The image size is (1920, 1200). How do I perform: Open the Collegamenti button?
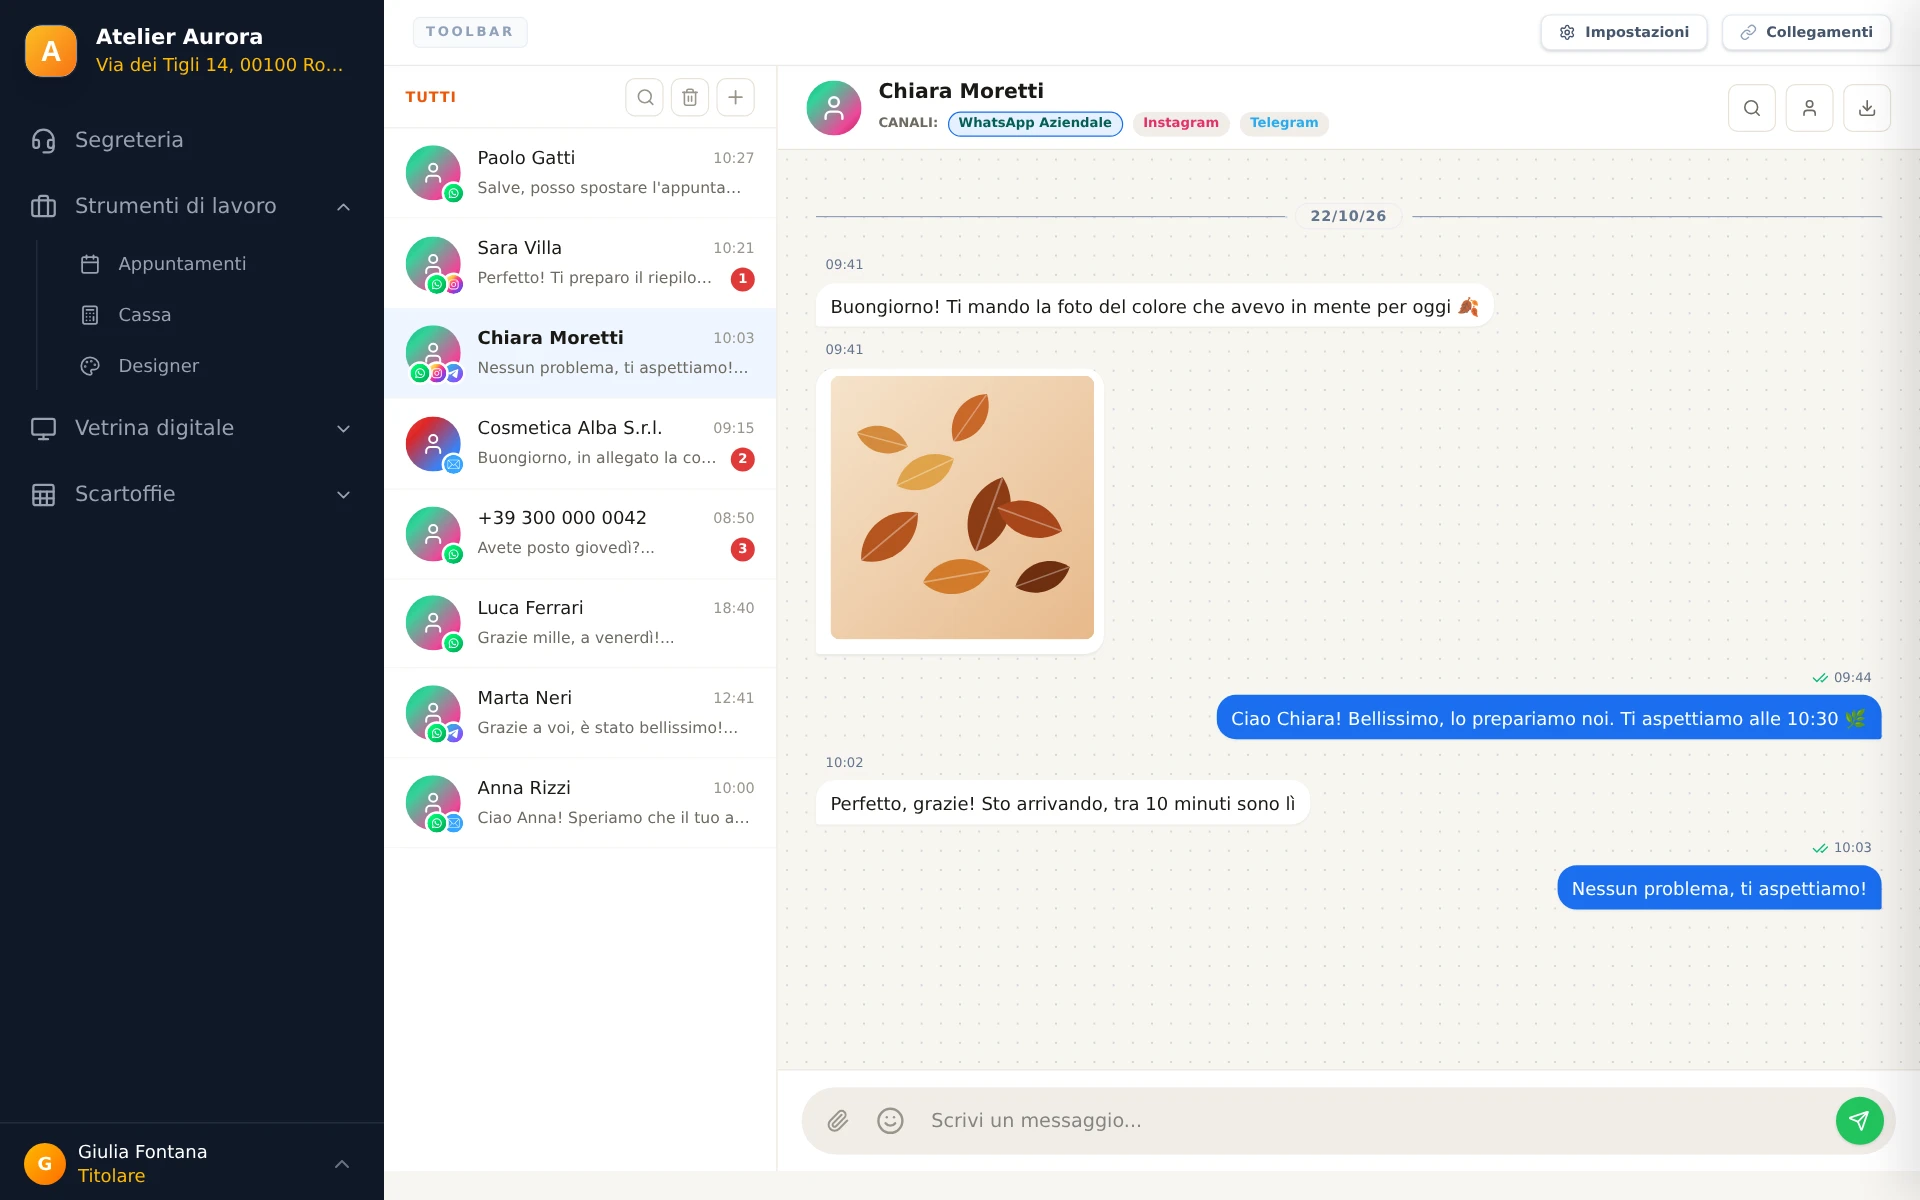1806,32
